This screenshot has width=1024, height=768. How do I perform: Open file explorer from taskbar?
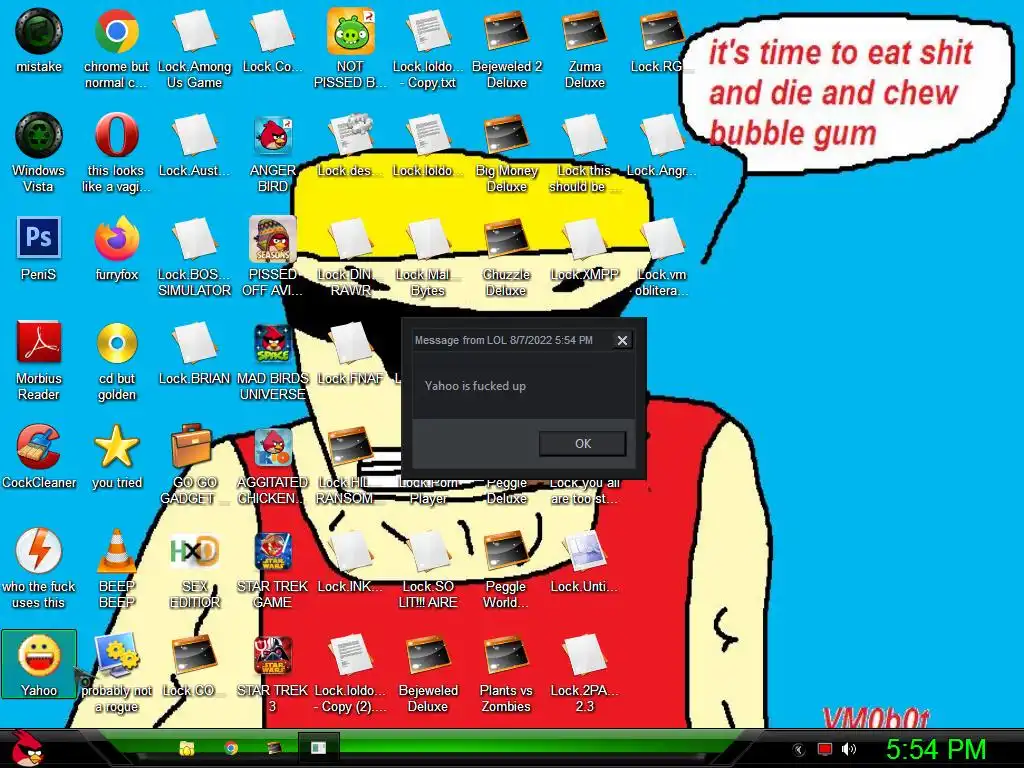[x=187, y=748]
